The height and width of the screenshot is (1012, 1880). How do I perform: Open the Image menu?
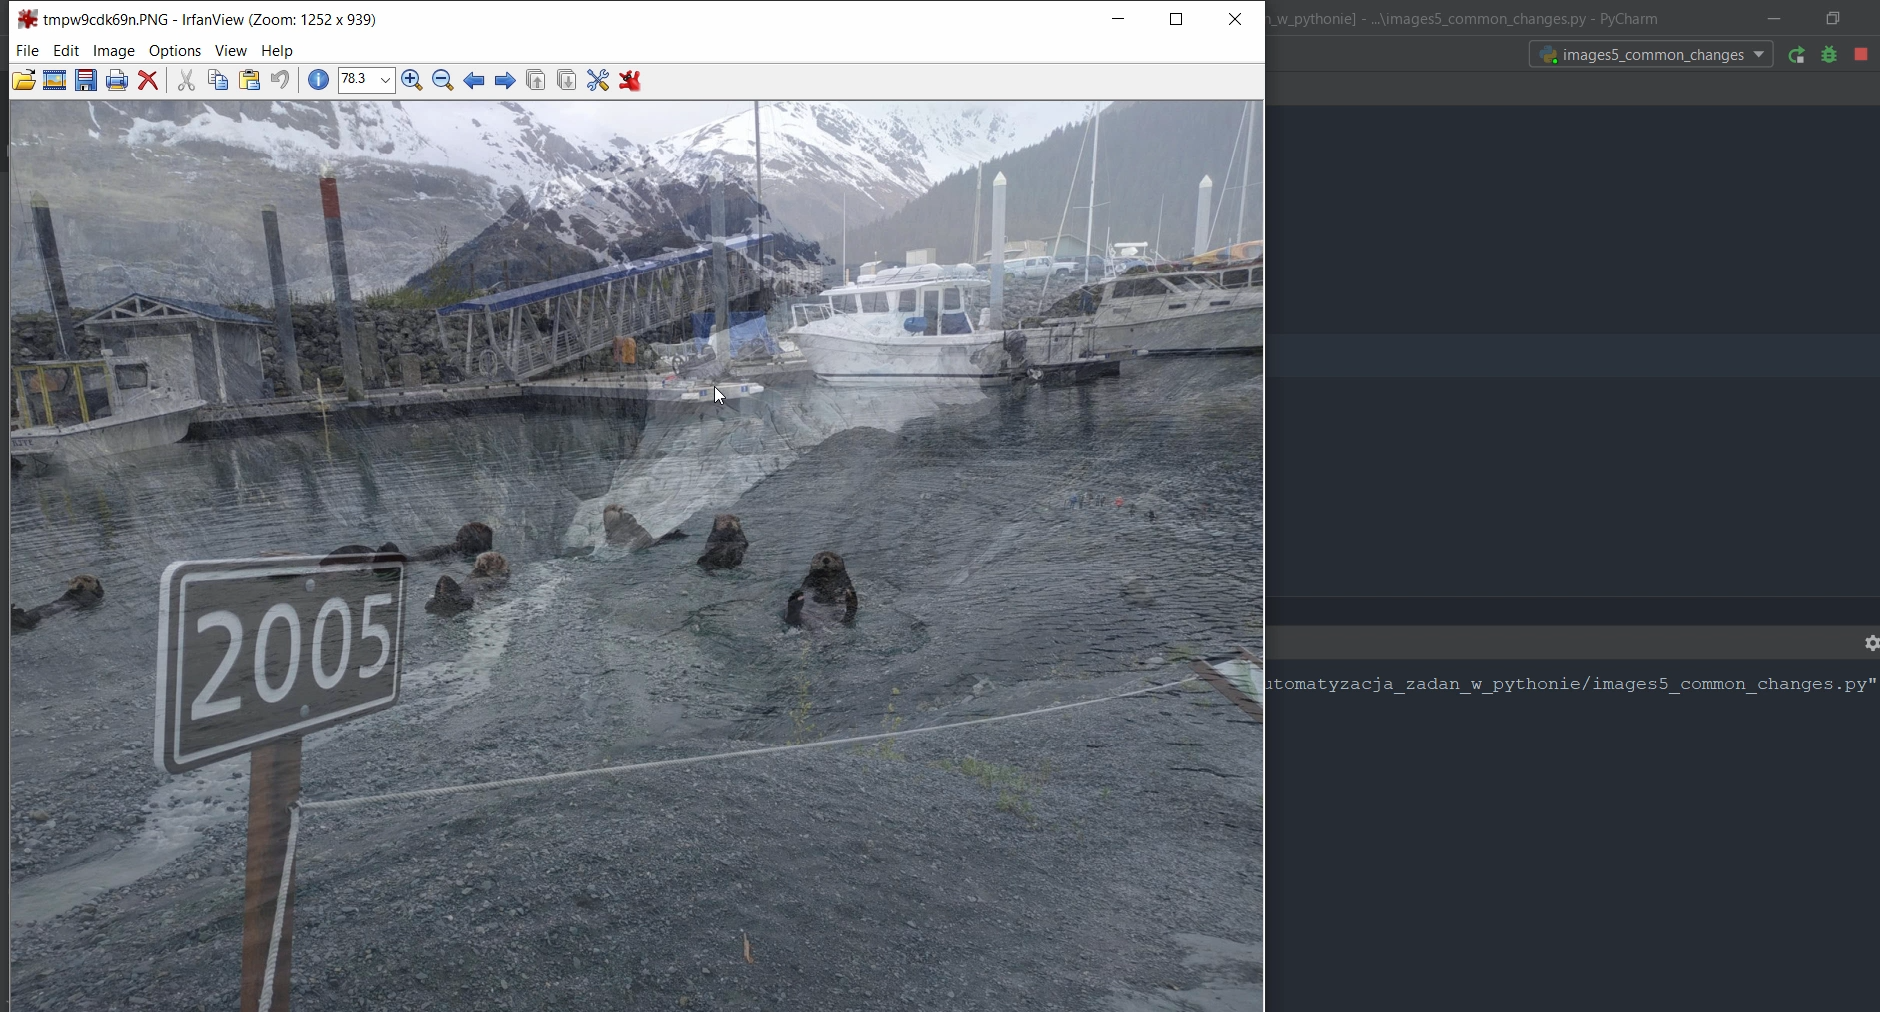pos(114,51)
